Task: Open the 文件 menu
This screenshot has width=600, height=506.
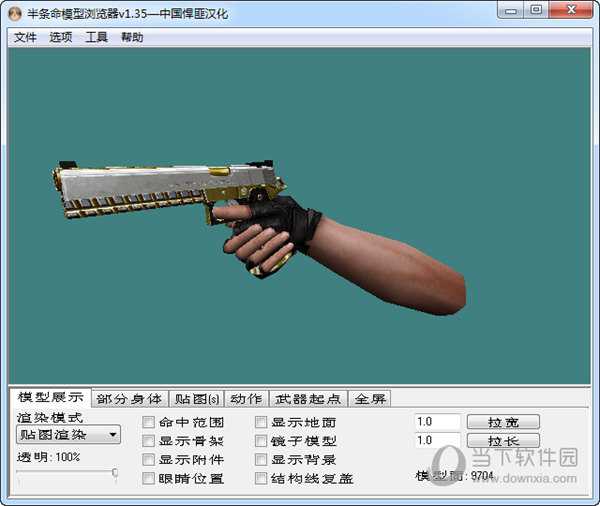Action: point(25,37)
